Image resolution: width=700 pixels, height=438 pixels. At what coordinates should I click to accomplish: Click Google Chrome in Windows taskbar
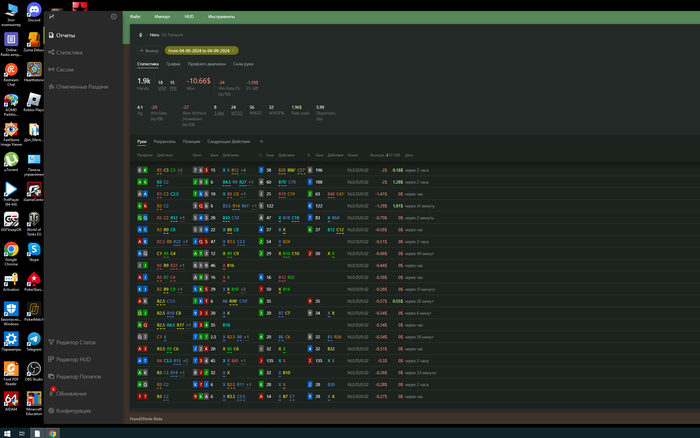pos(52,433)
